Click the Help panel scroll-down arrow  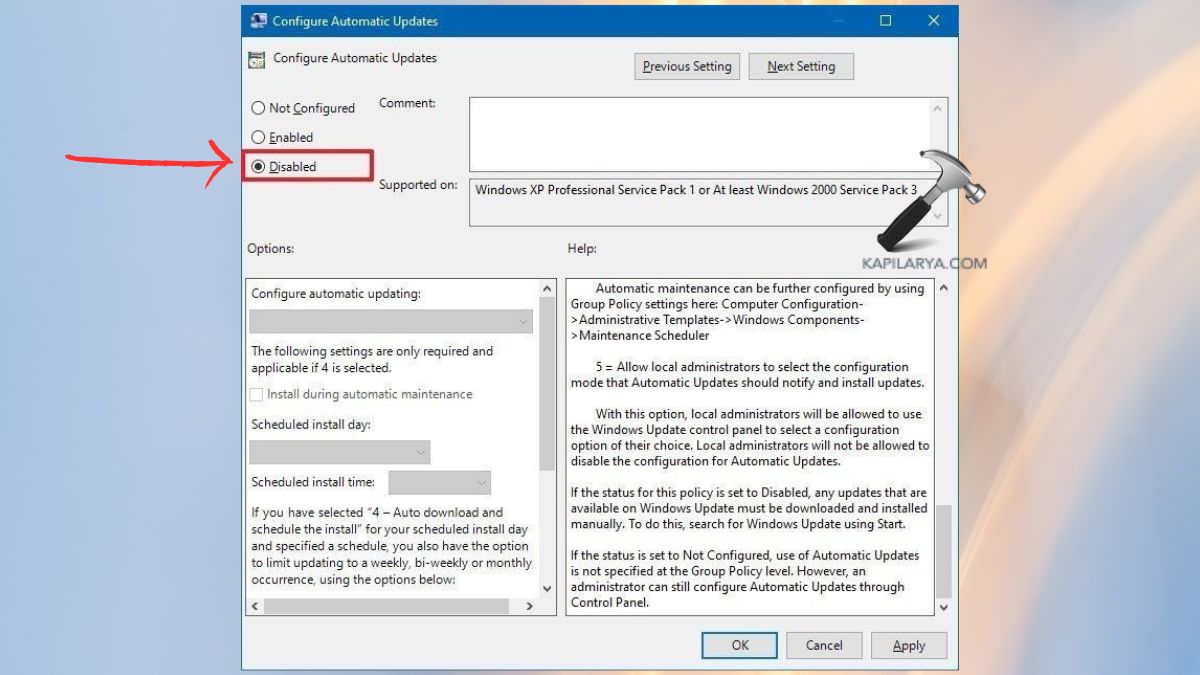click(941, 607)
